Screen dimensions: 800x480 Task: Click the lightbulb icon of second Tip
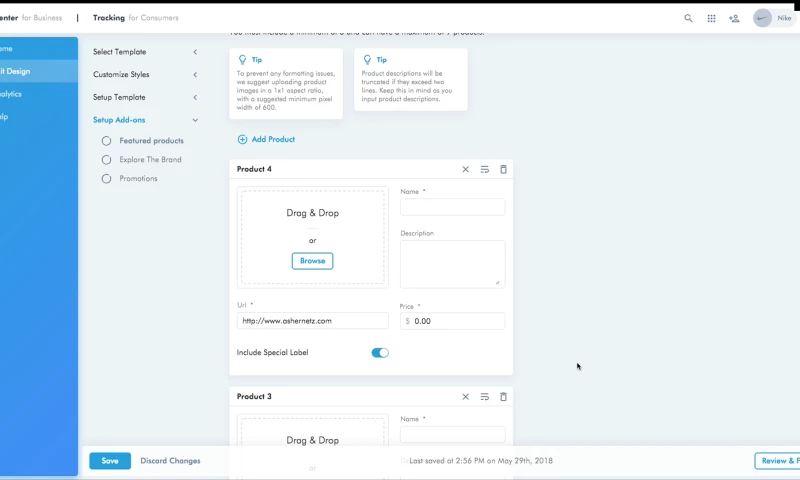(367, 60)
